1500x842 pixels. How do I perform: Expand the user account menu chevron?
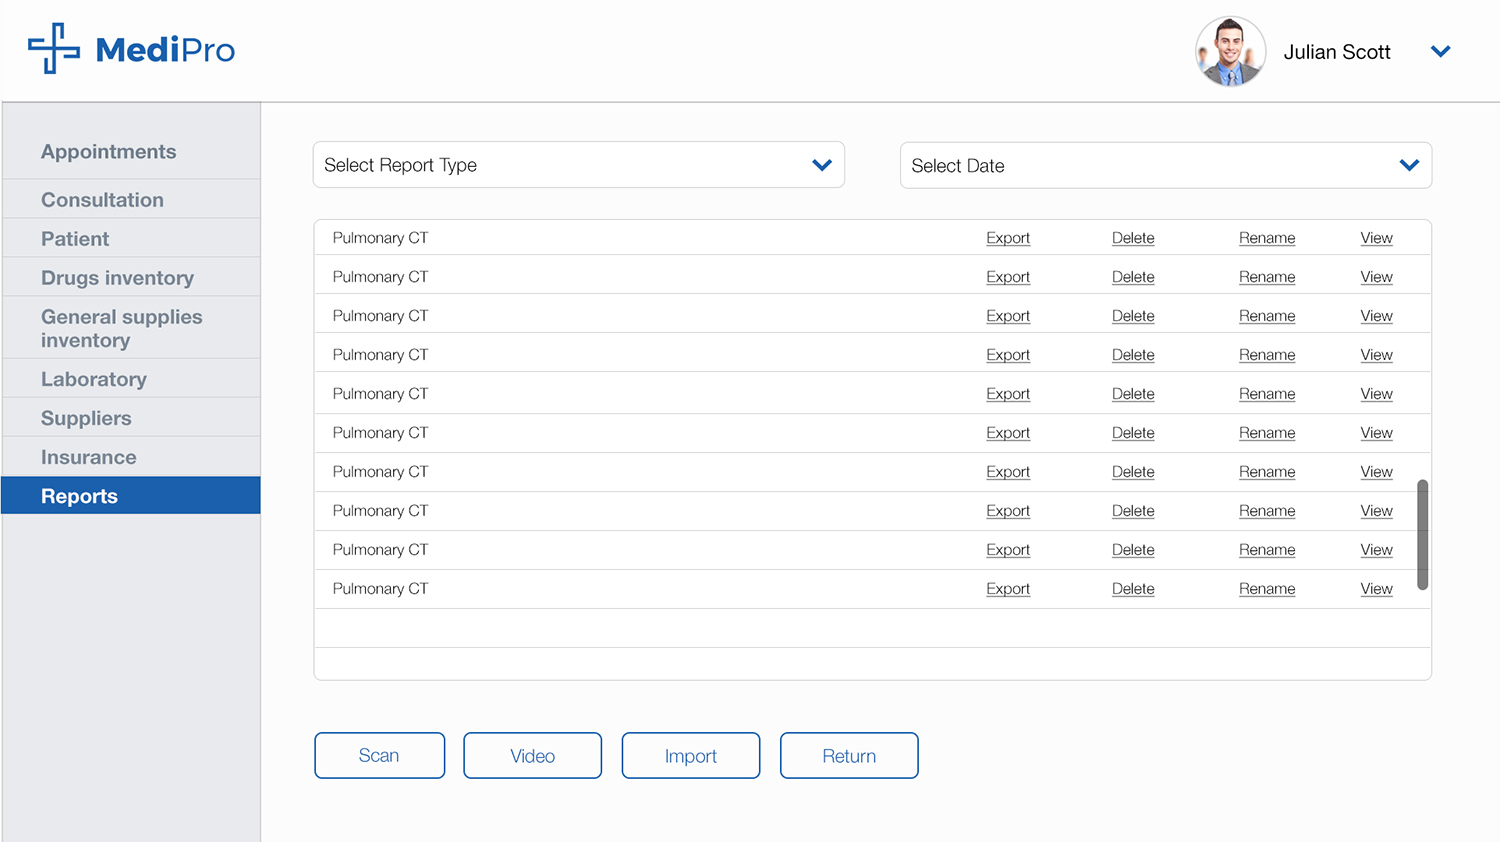[1440, 52]
